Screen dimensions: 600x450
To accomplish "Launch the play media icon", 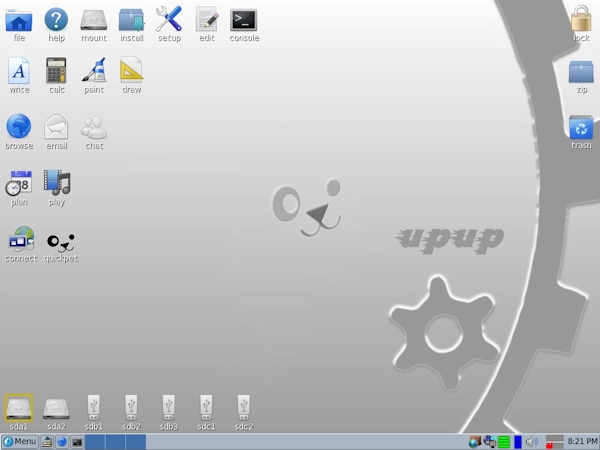I will coord(57,183).
